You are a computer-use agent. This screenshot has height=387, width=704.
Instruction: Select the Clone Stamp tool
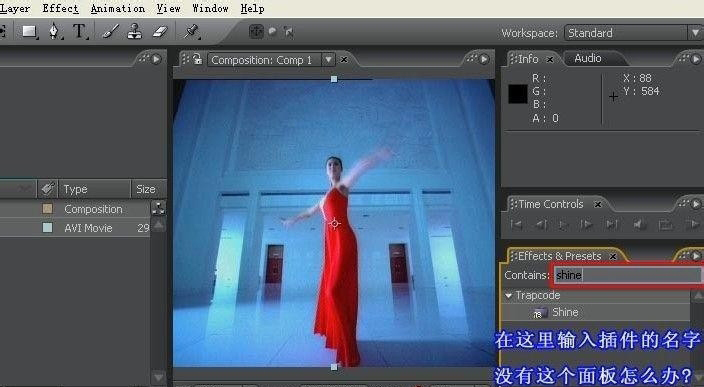[135, 31]
